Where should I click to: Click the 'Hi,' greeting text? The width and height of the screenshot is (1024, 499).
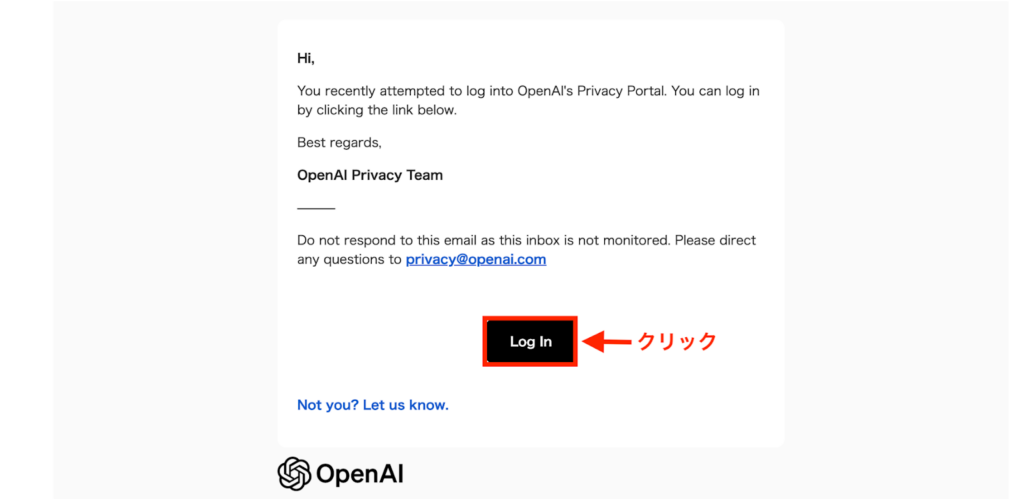[306, 58]
